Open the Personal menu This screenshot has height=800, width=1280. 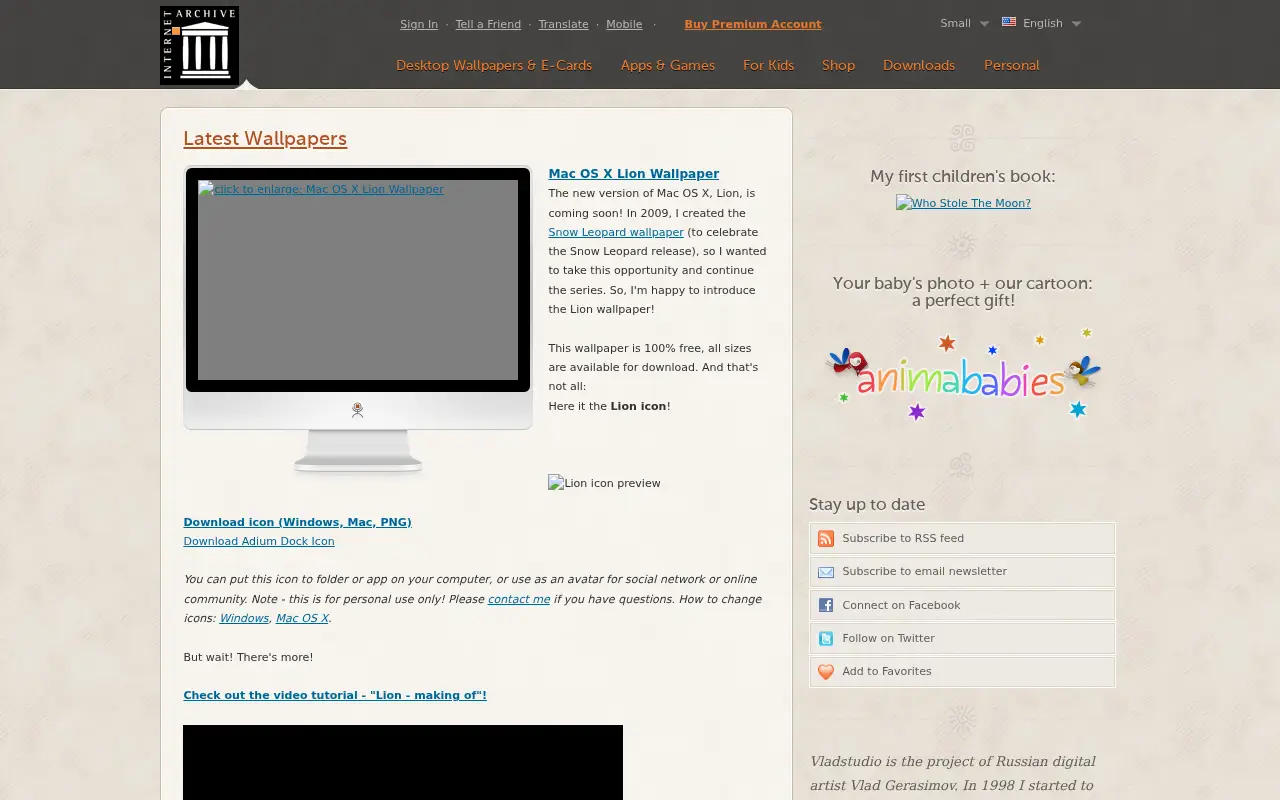(x=1012, y=65)
